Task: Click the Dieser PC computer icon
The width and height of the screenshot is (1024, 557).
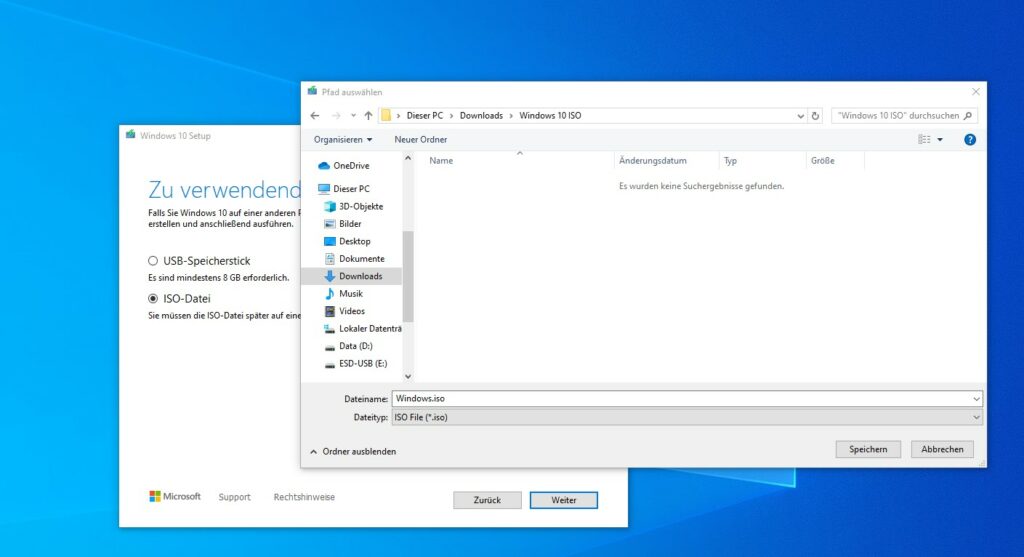Action: (x=324, y=189)
